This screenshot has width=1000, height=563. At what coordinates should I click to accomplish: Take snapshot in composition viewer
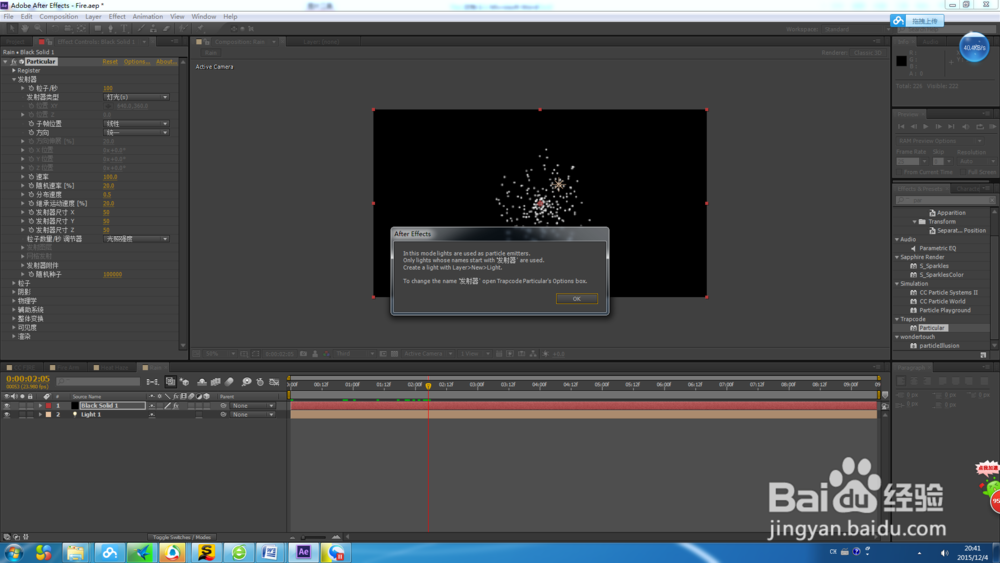click(x=304, y=354)
